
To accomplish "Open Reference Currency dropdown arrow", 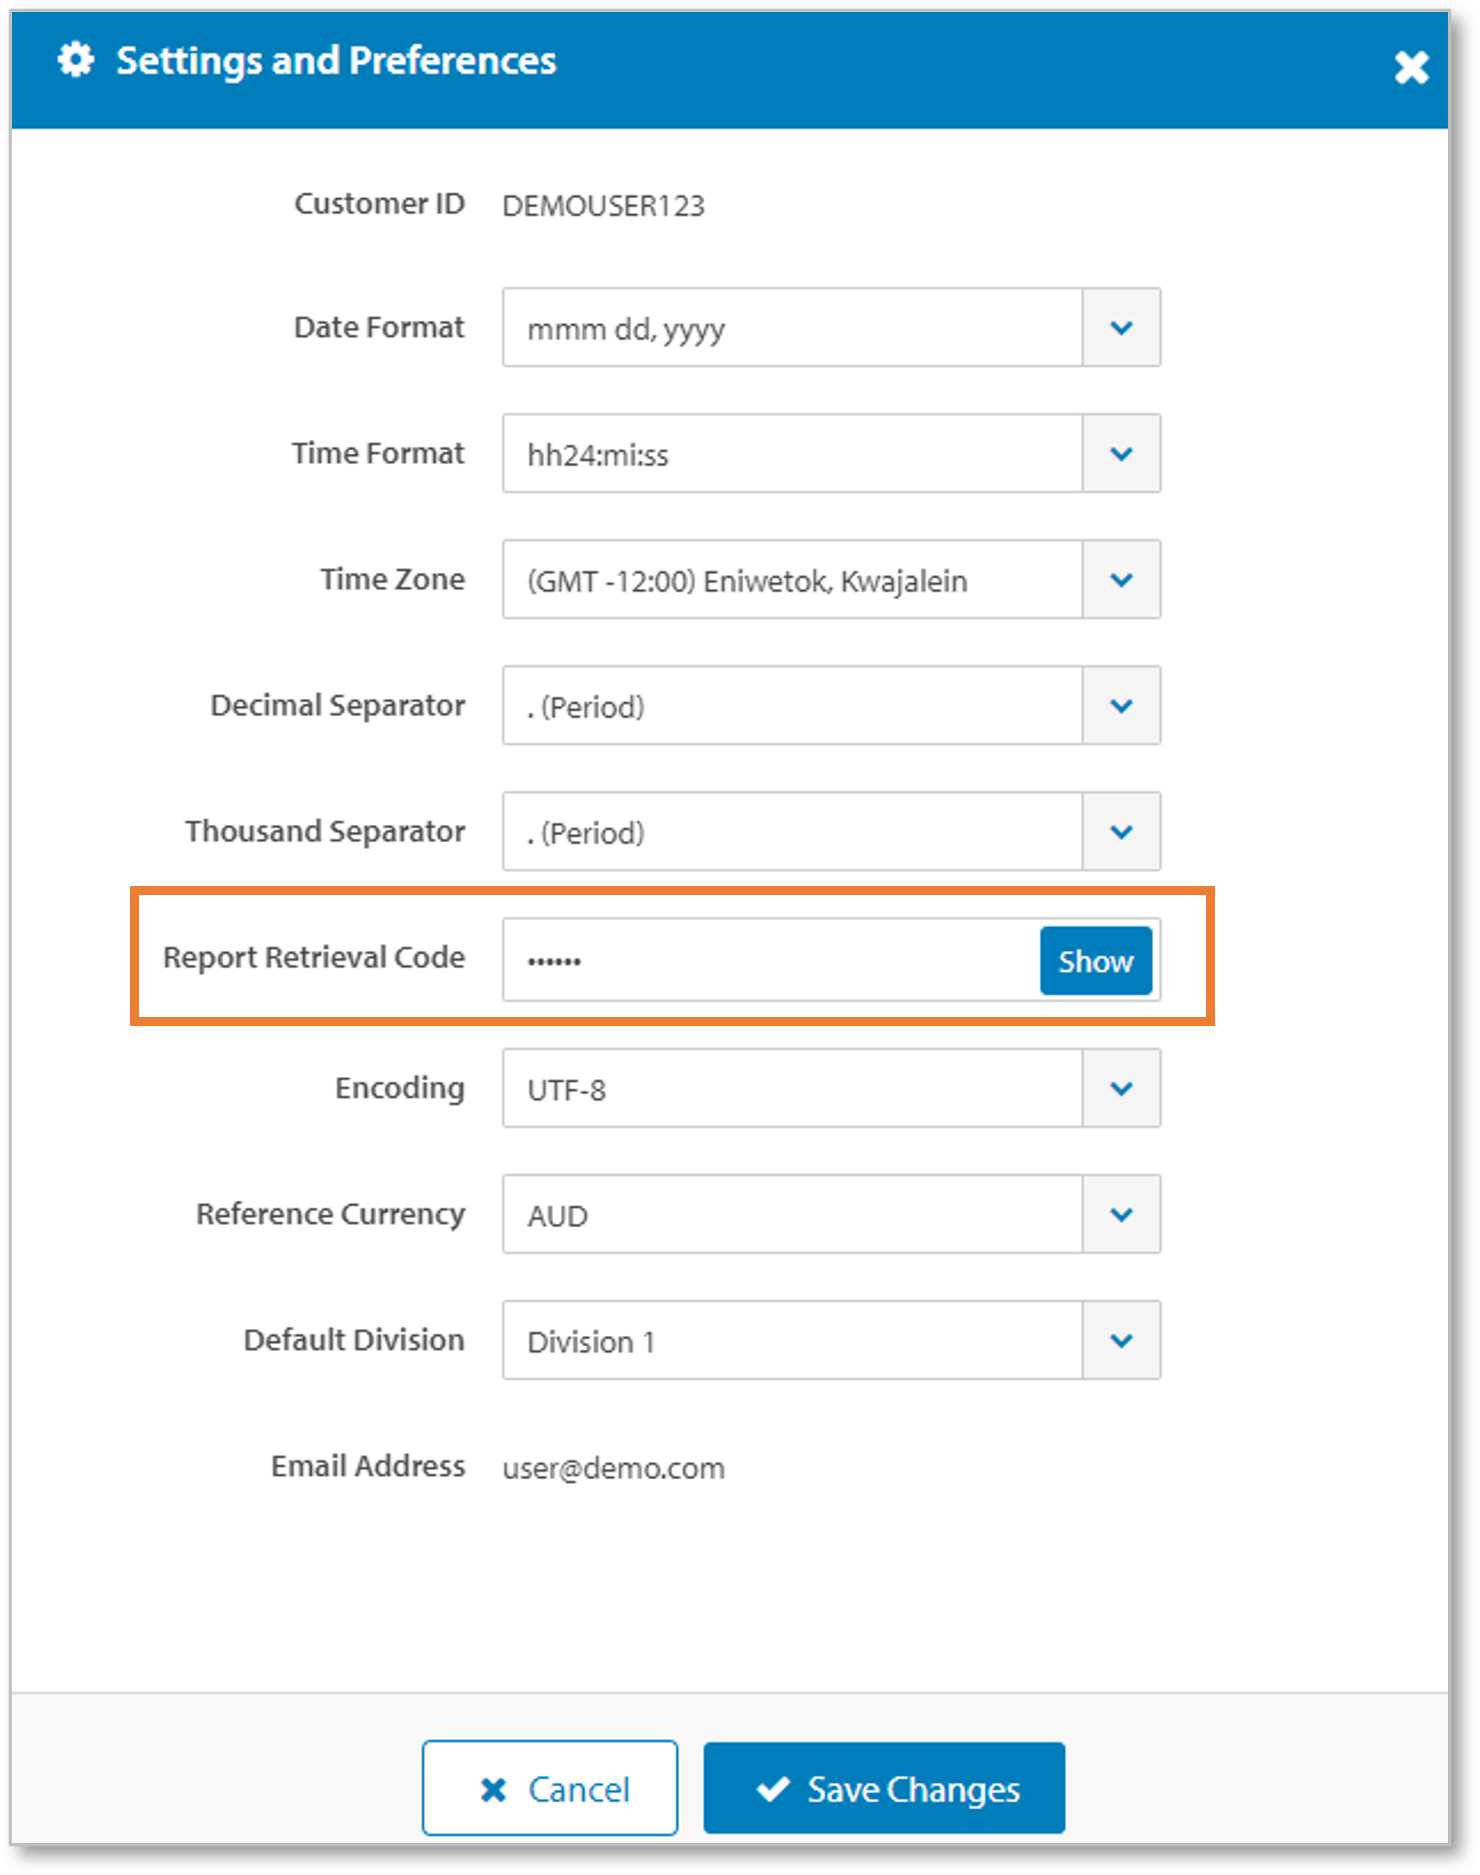I will [x=1121, y=1214].
